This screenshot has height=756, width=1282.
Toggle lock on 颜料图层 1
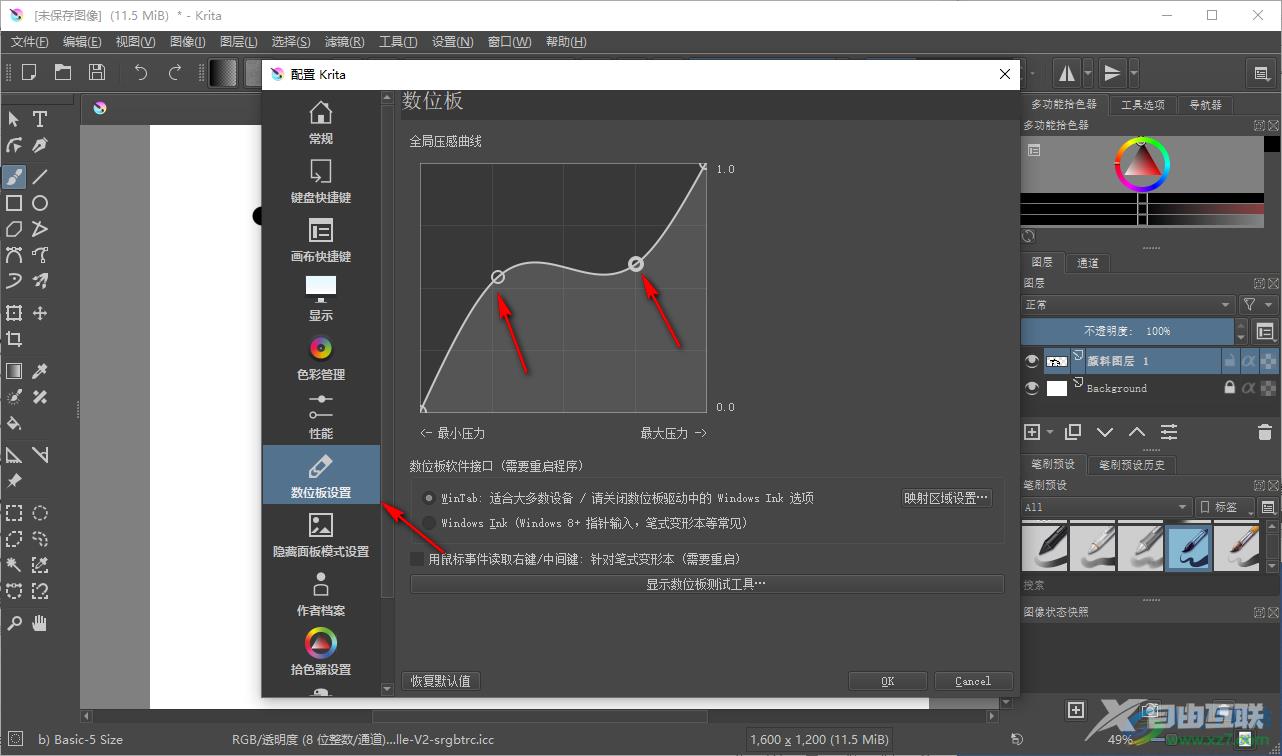coord(1230,361)
